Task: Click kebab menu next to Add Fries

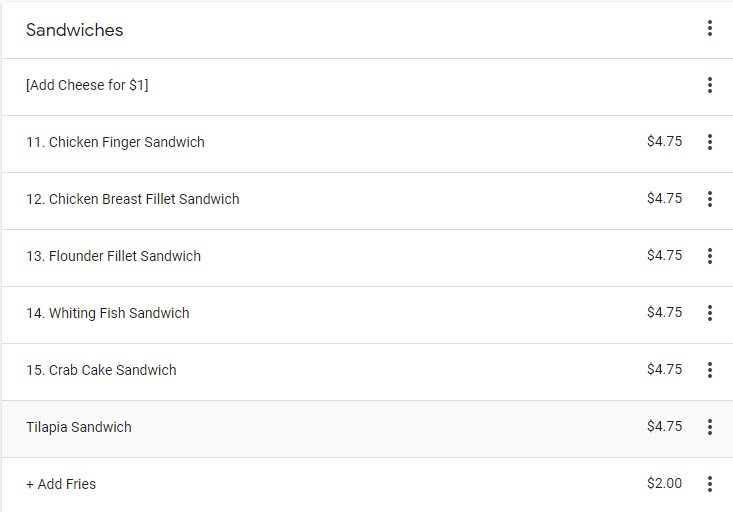Action: 709,484
